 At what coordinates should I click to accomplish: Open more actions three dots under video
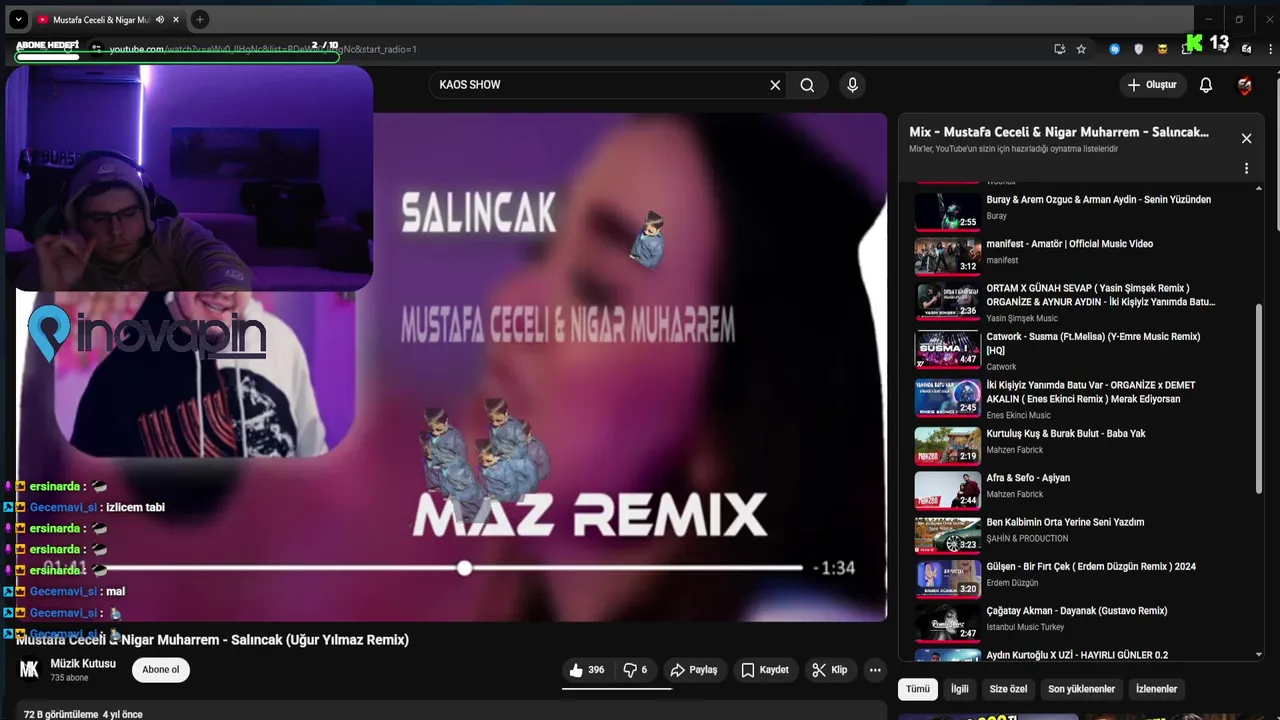875,670
